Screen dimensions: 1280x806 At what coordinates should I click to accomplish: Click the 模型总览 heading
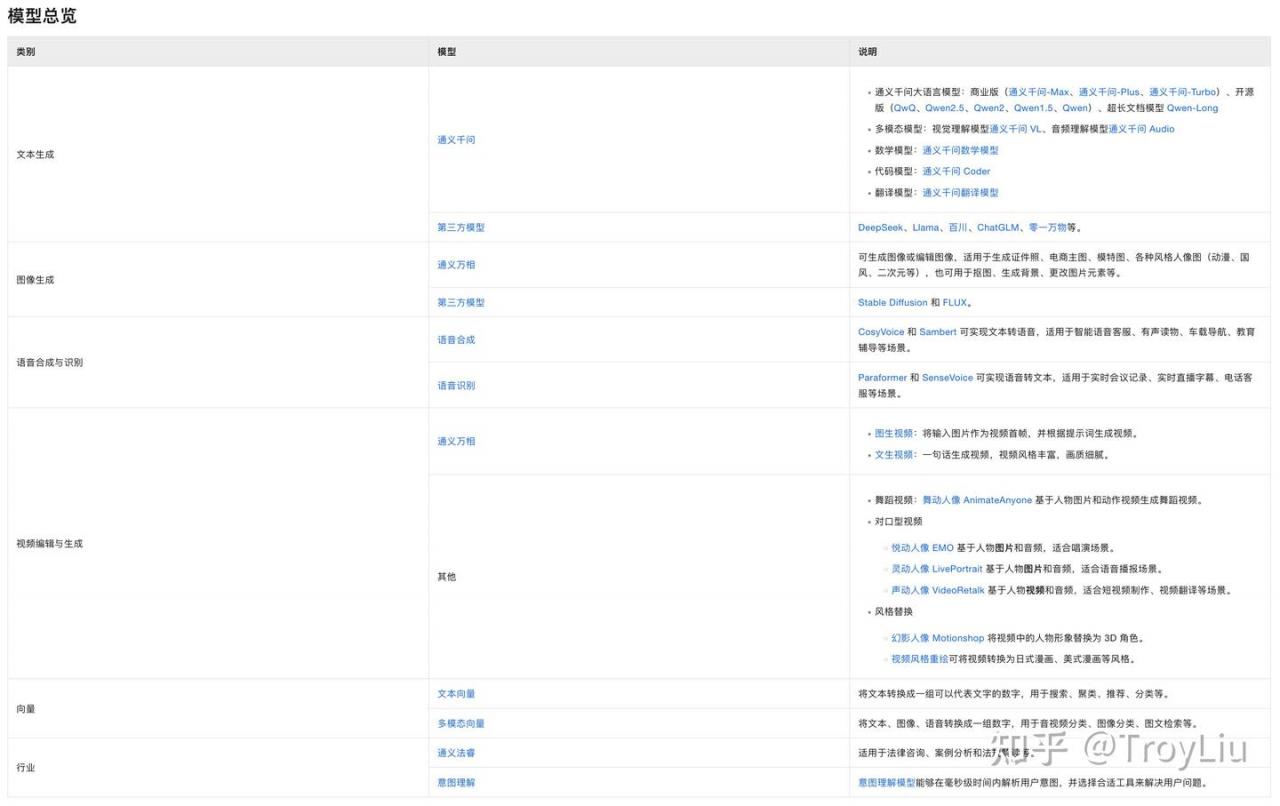tap(42, 16)
